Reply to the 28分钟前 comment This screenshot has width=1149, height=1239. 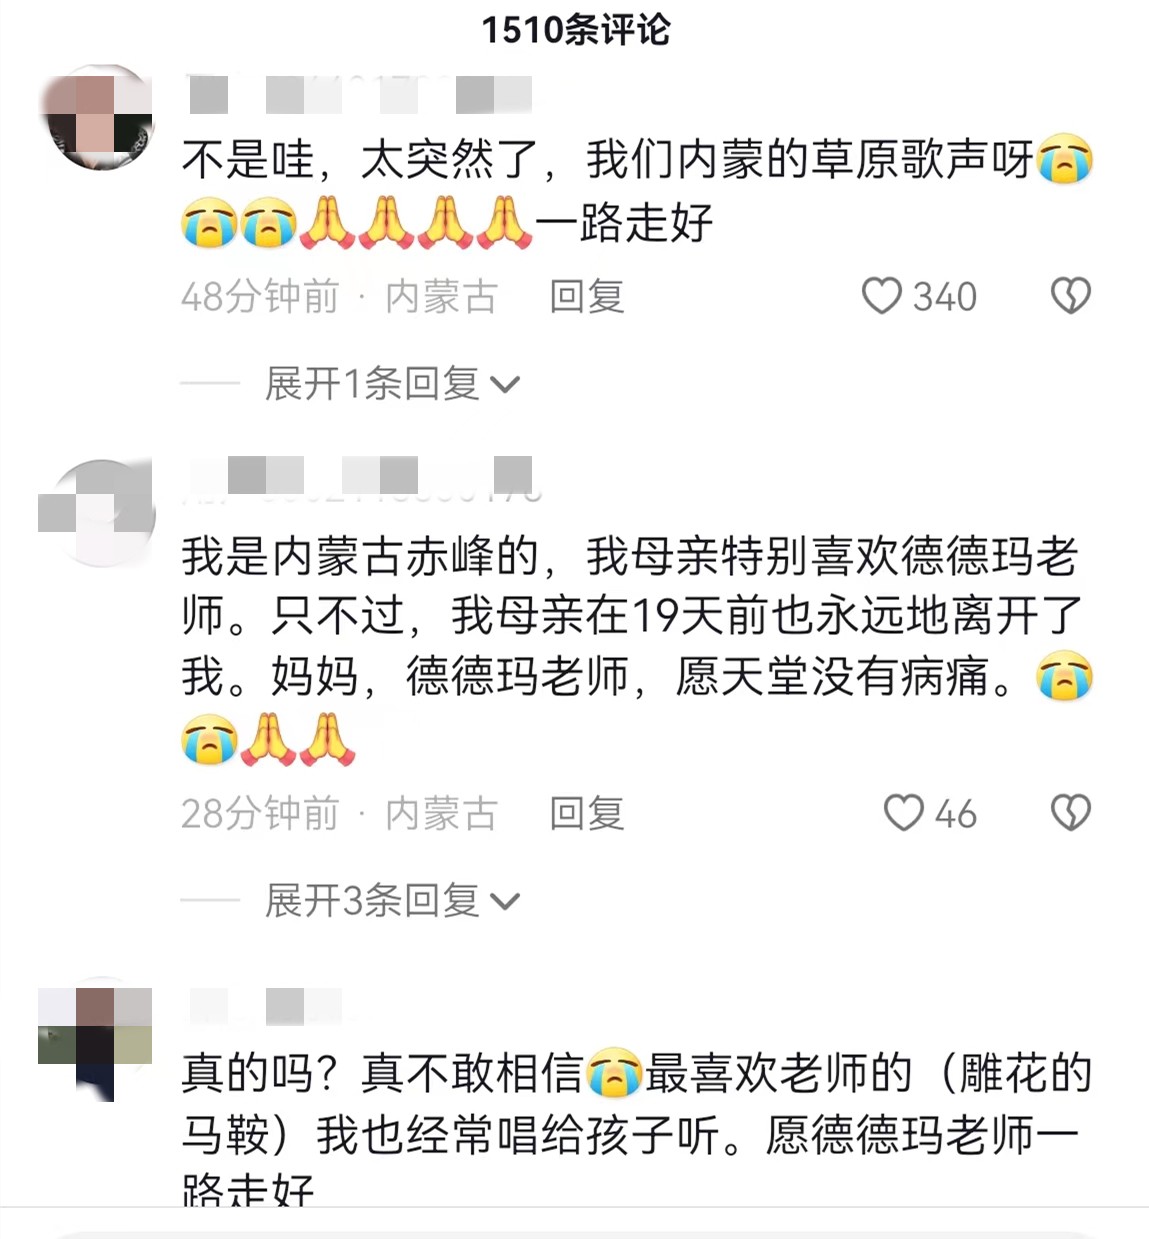(586, 813)
